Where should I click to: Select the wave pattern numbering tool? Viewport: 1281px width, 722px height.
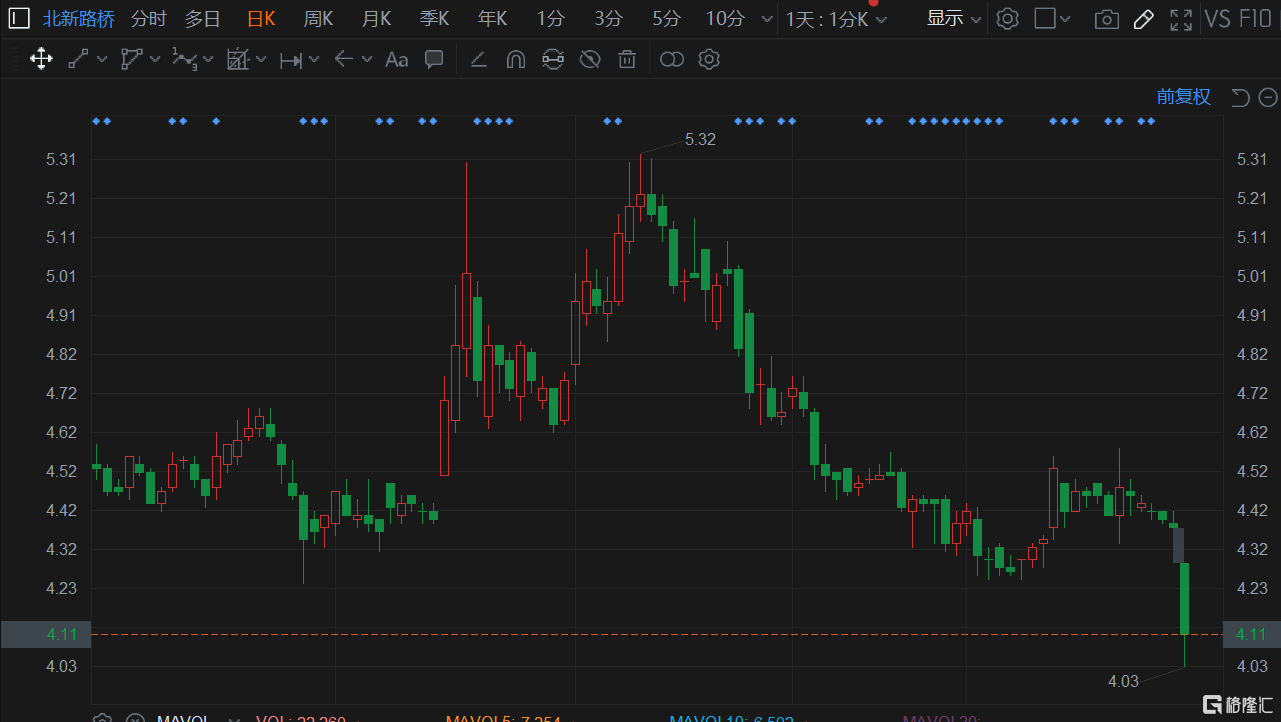pyautogui.click(x=184, y=59)
